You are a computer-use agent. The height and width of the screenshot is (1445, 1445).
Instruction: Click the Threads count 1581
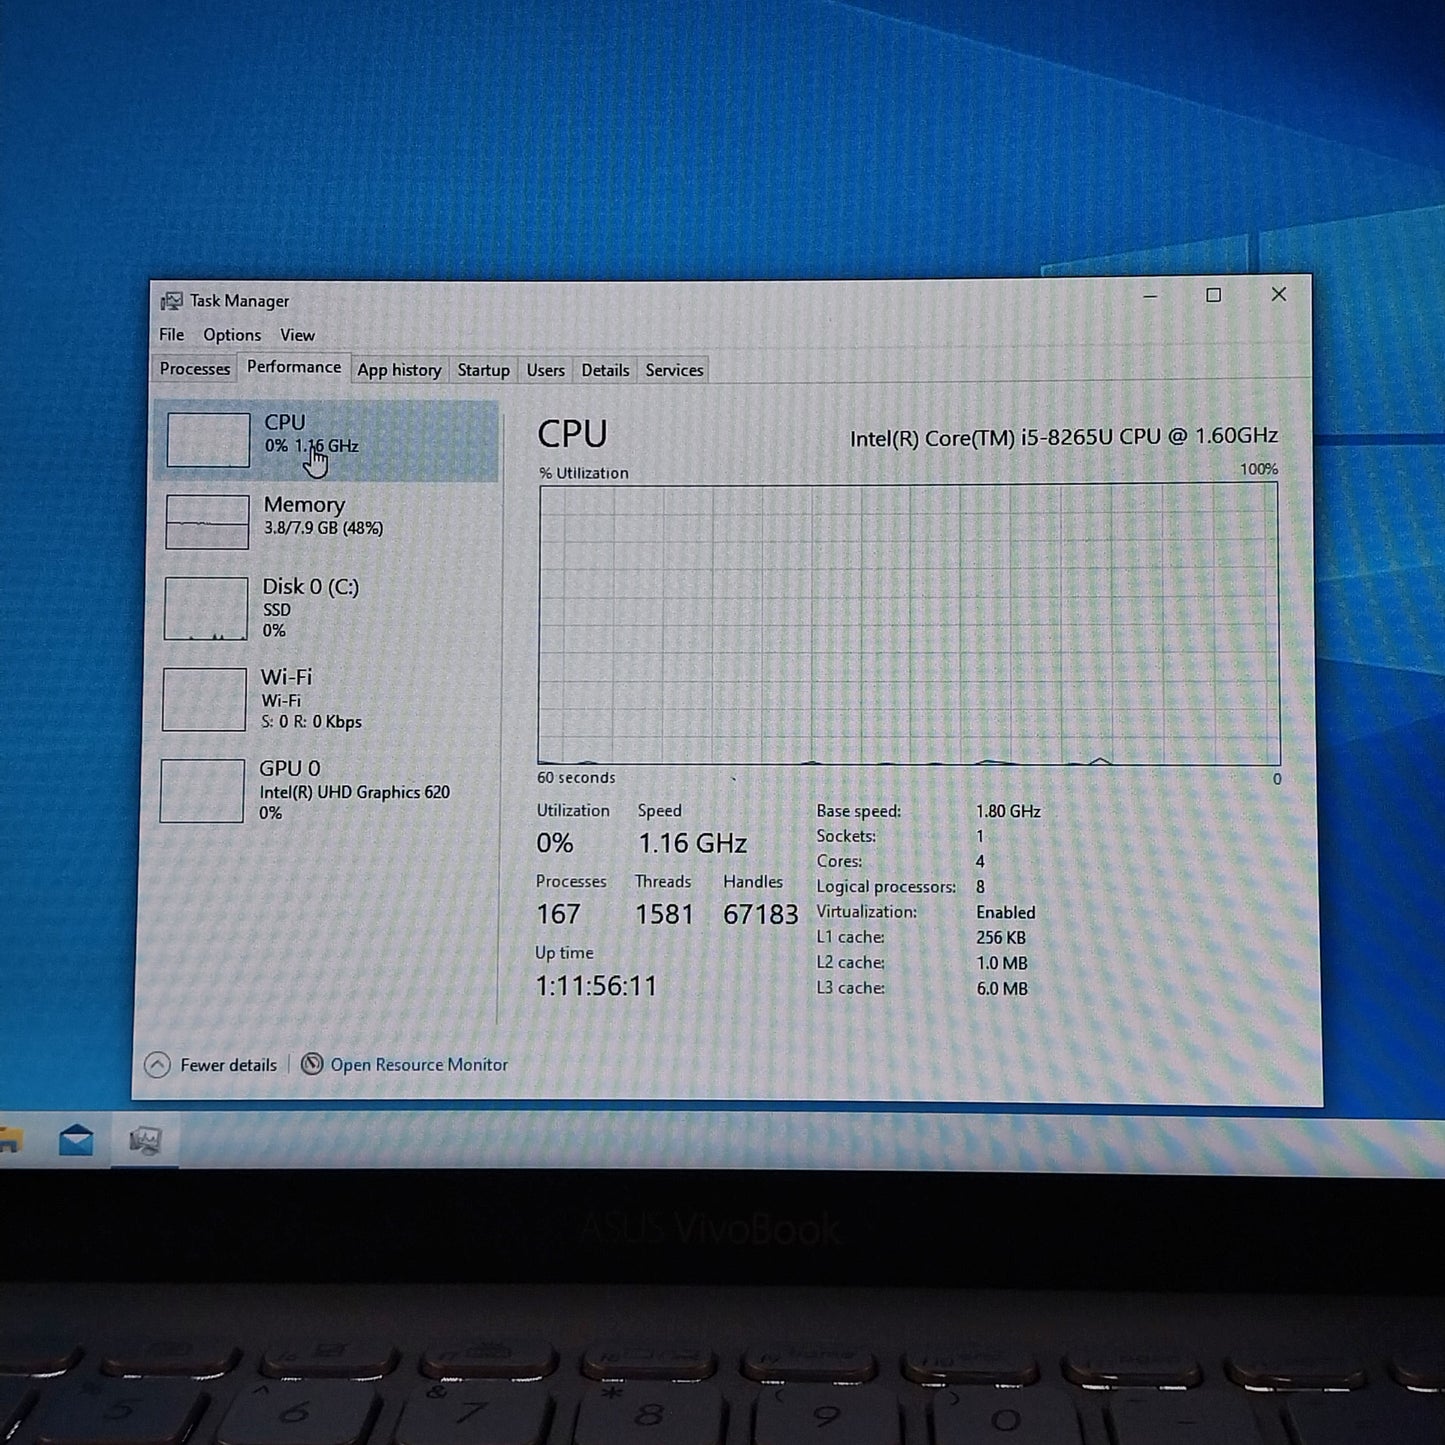tap(664, 915)
